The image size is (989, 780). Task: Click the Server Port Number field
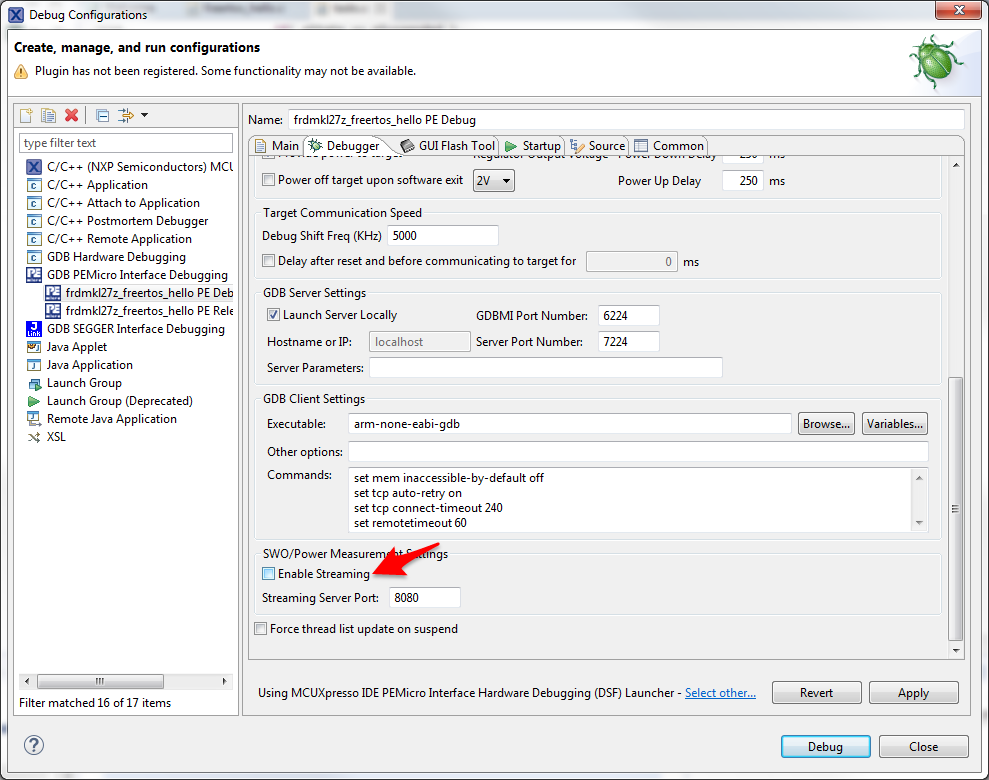(629, 342)
